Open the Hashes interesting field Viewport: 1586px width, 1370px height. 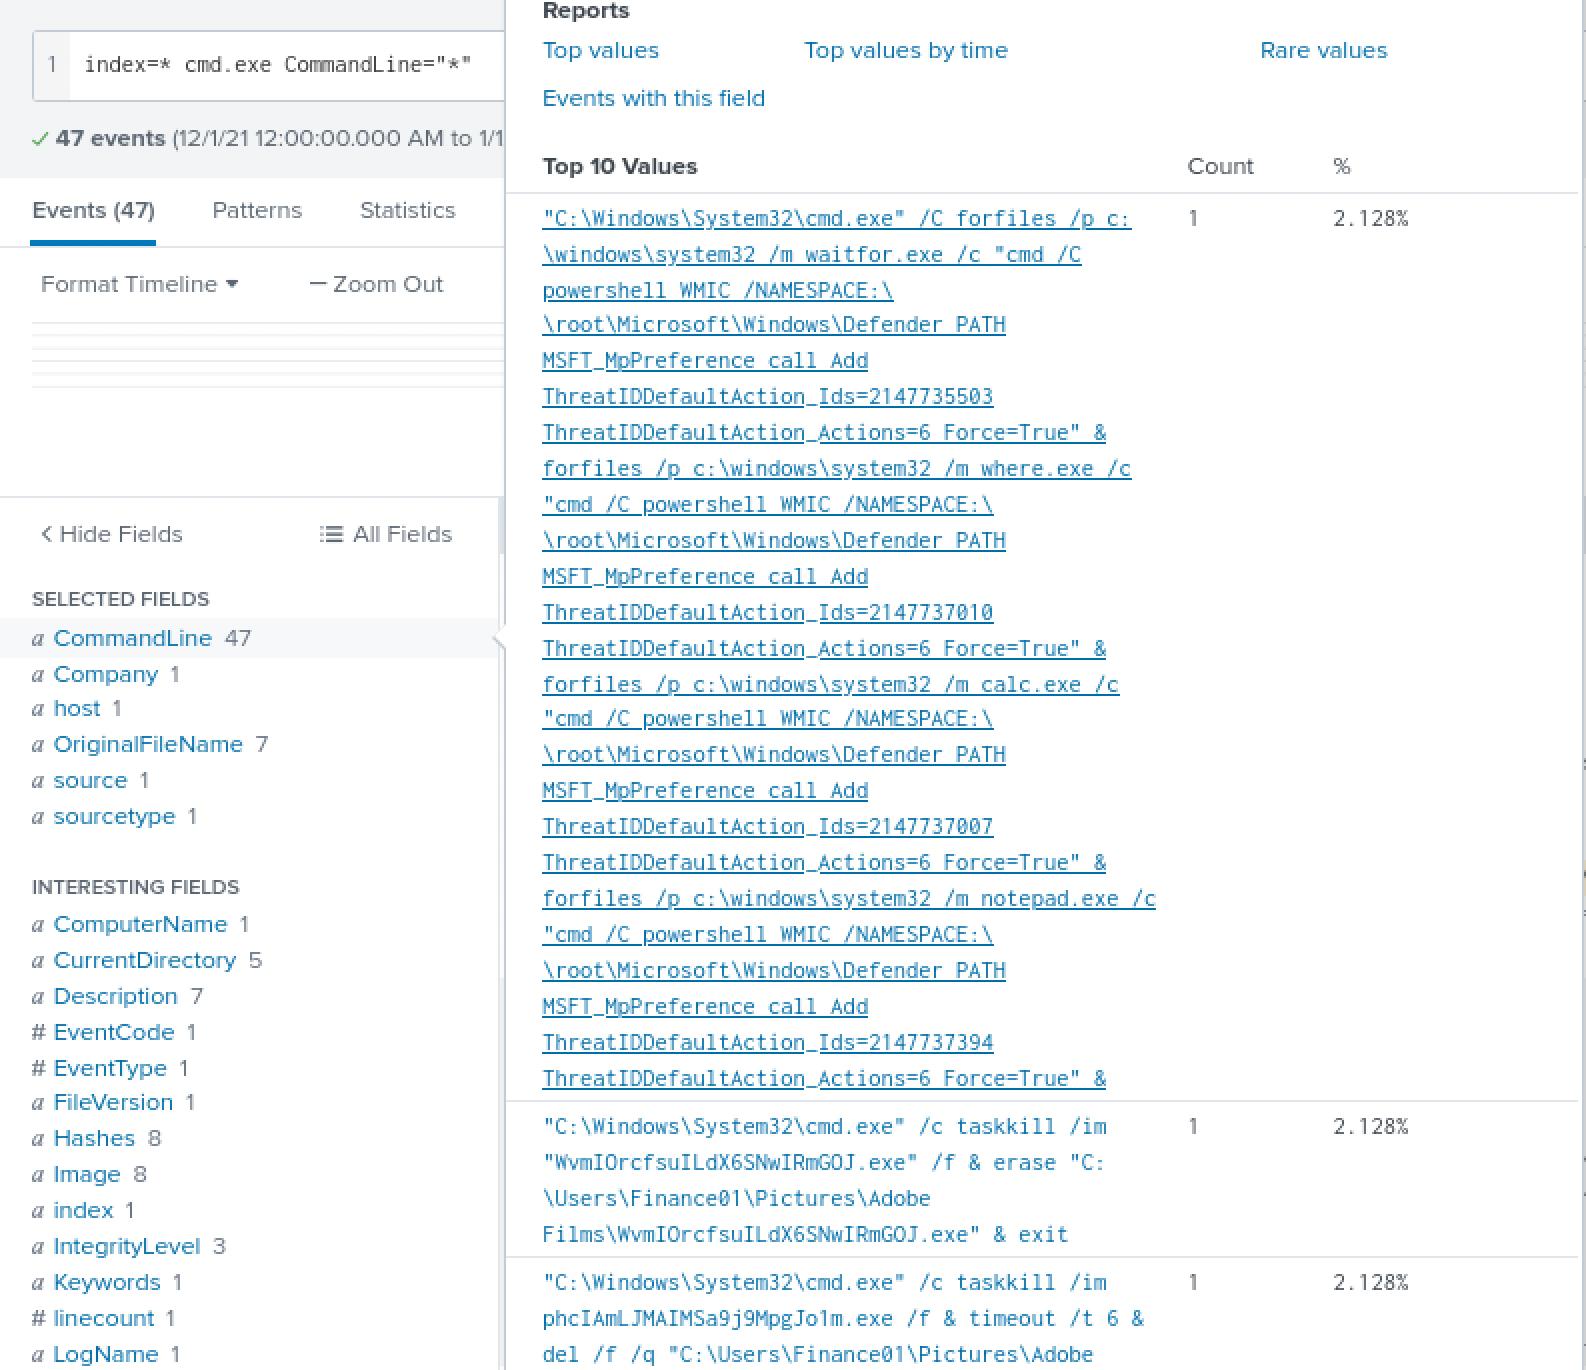point(94,1138)
